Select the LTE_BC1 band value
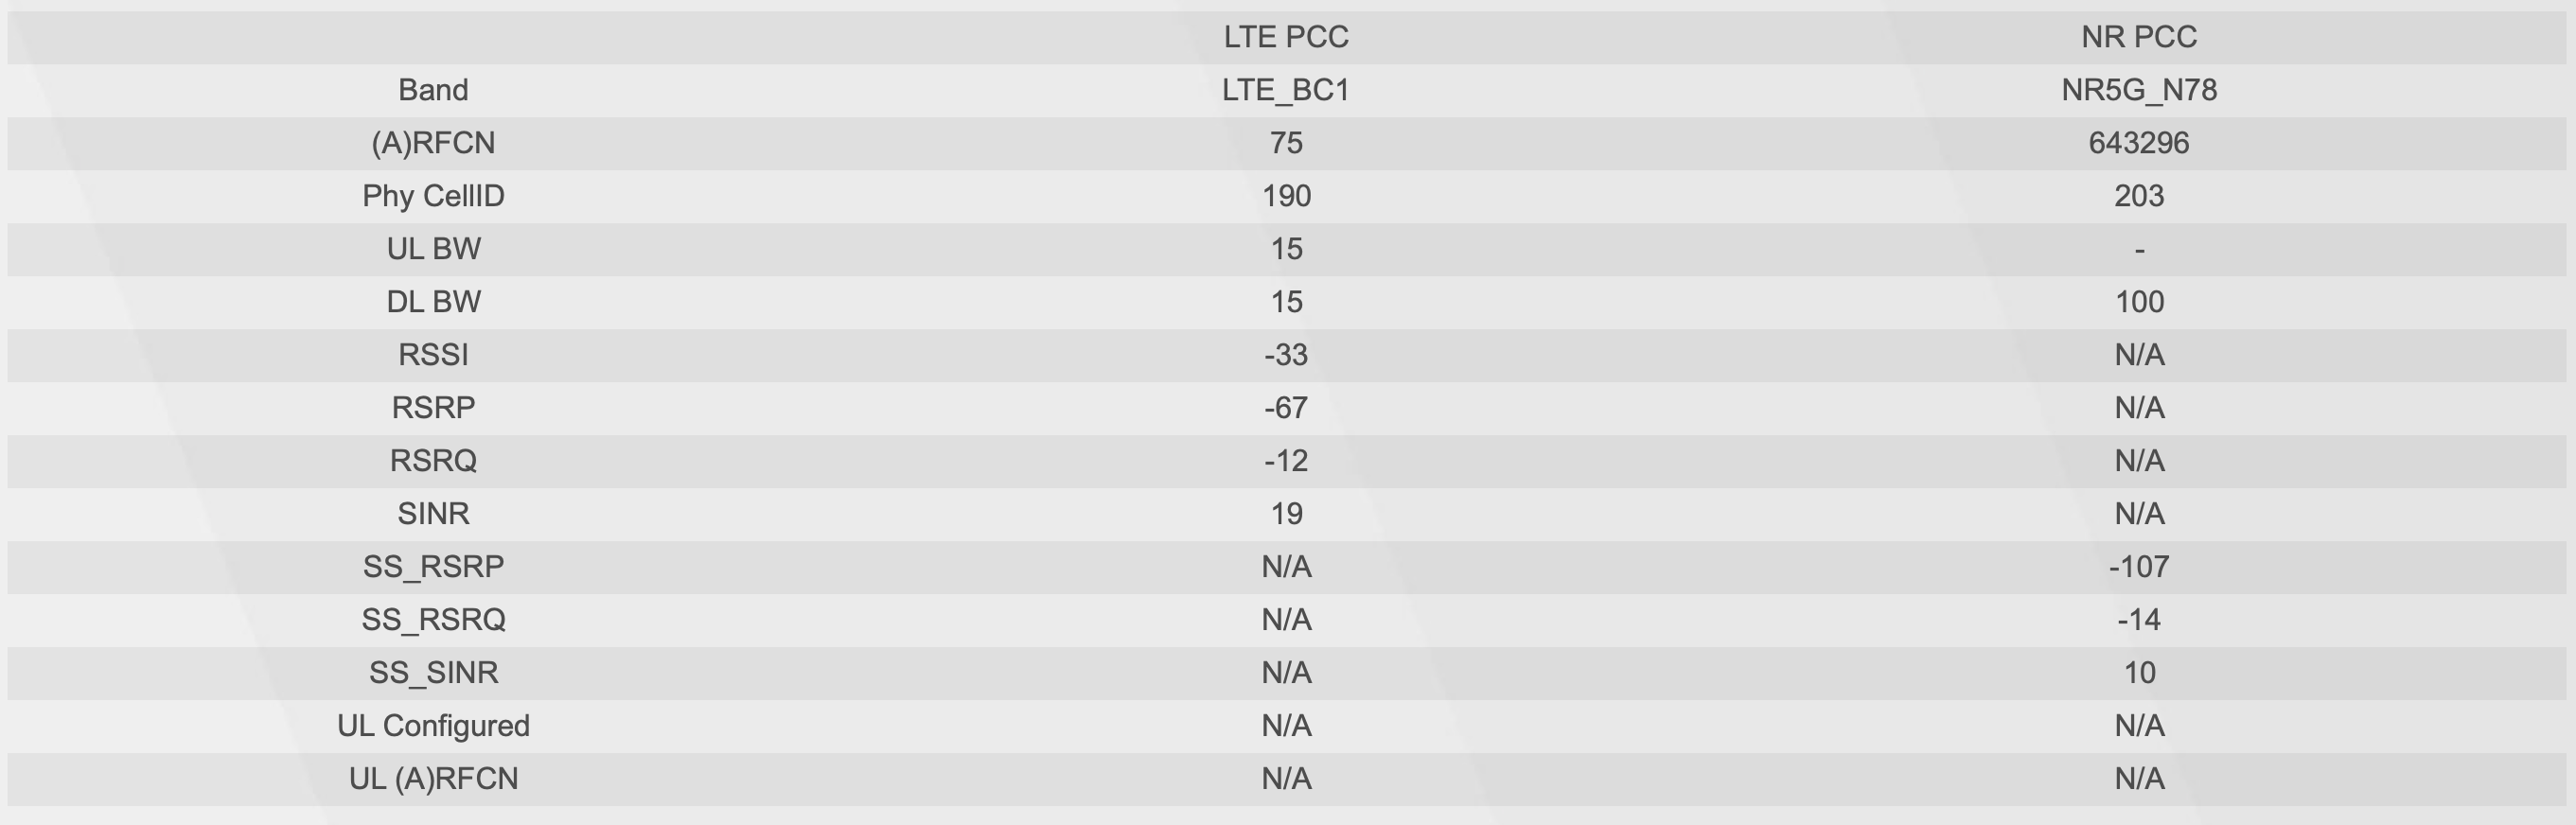2576x825 pixels. 1286,90
